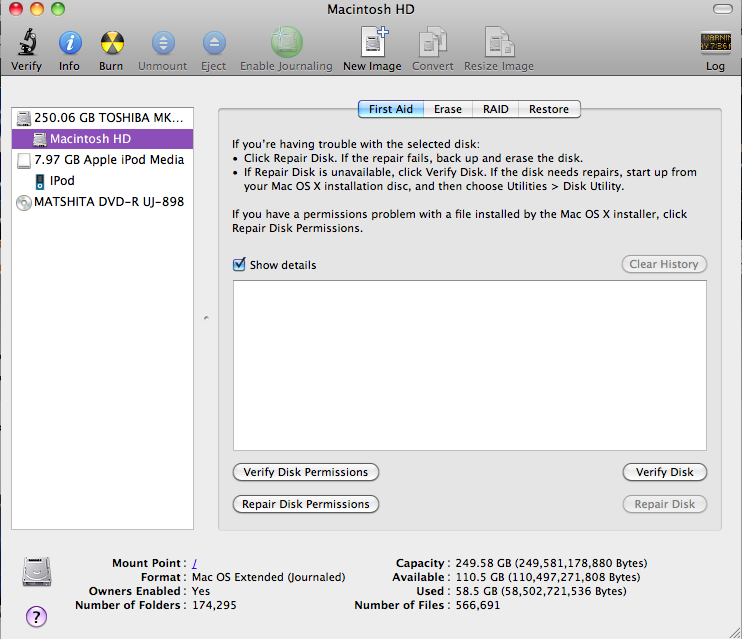Click Verify Disk Permissions button

pyautogui.click(x=306, y=472)
